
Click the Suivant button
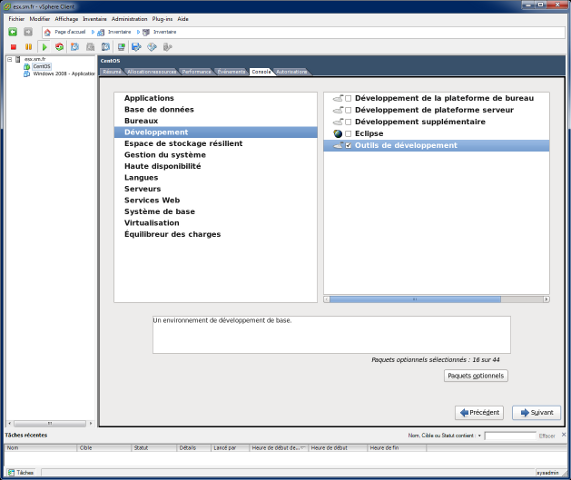pyautogui.click(x=536, y=413)
